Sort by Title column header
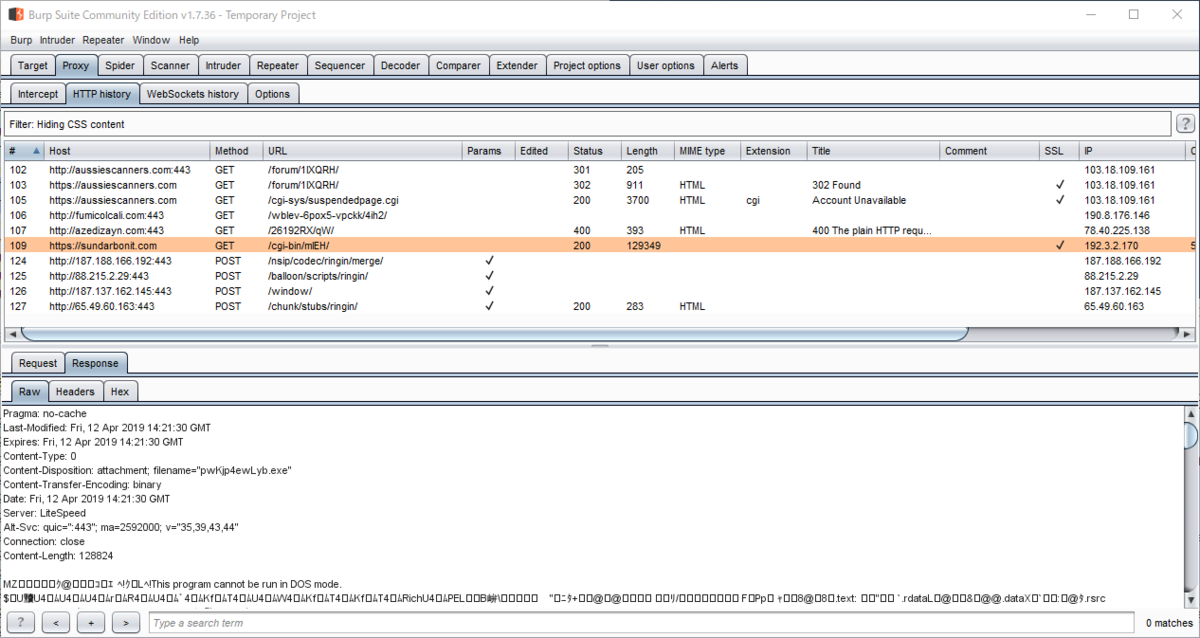Viewport: 1200px width, 638px height. 874,151
